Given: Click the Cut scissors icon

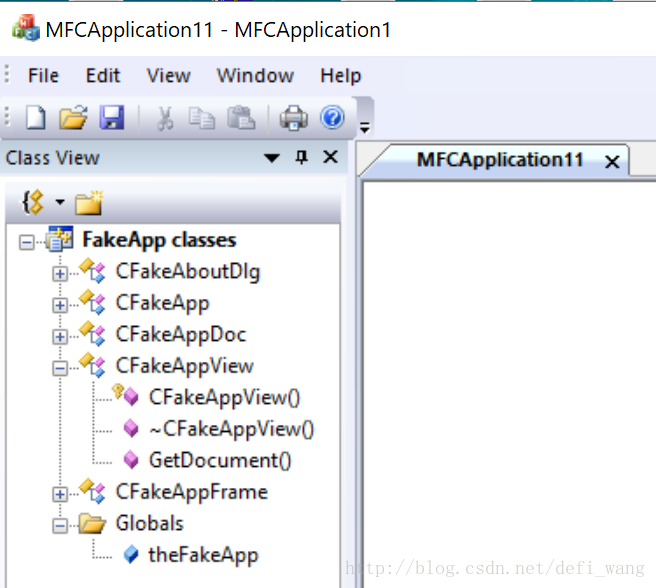Looking at the screenshot, I should pos(165,118).
